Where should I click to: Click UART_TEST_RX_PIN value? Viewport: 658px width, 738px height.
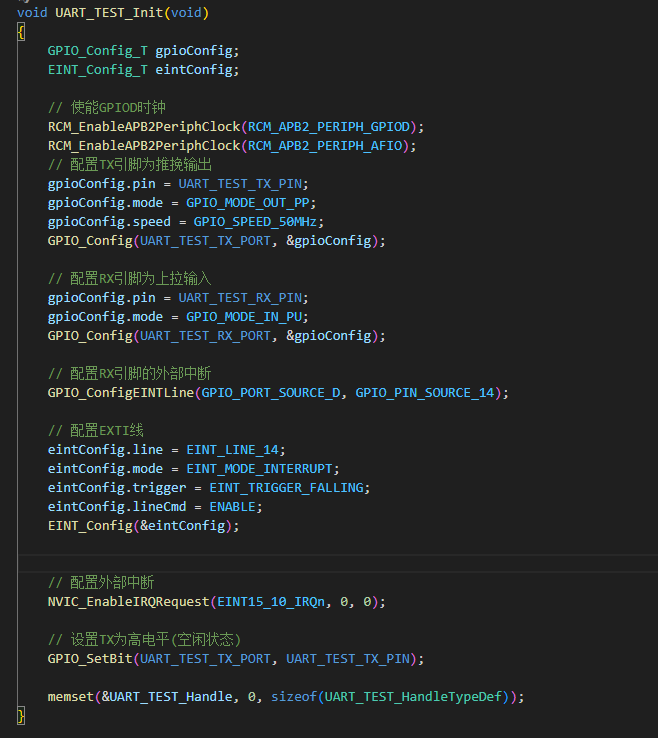click(240, 298)
